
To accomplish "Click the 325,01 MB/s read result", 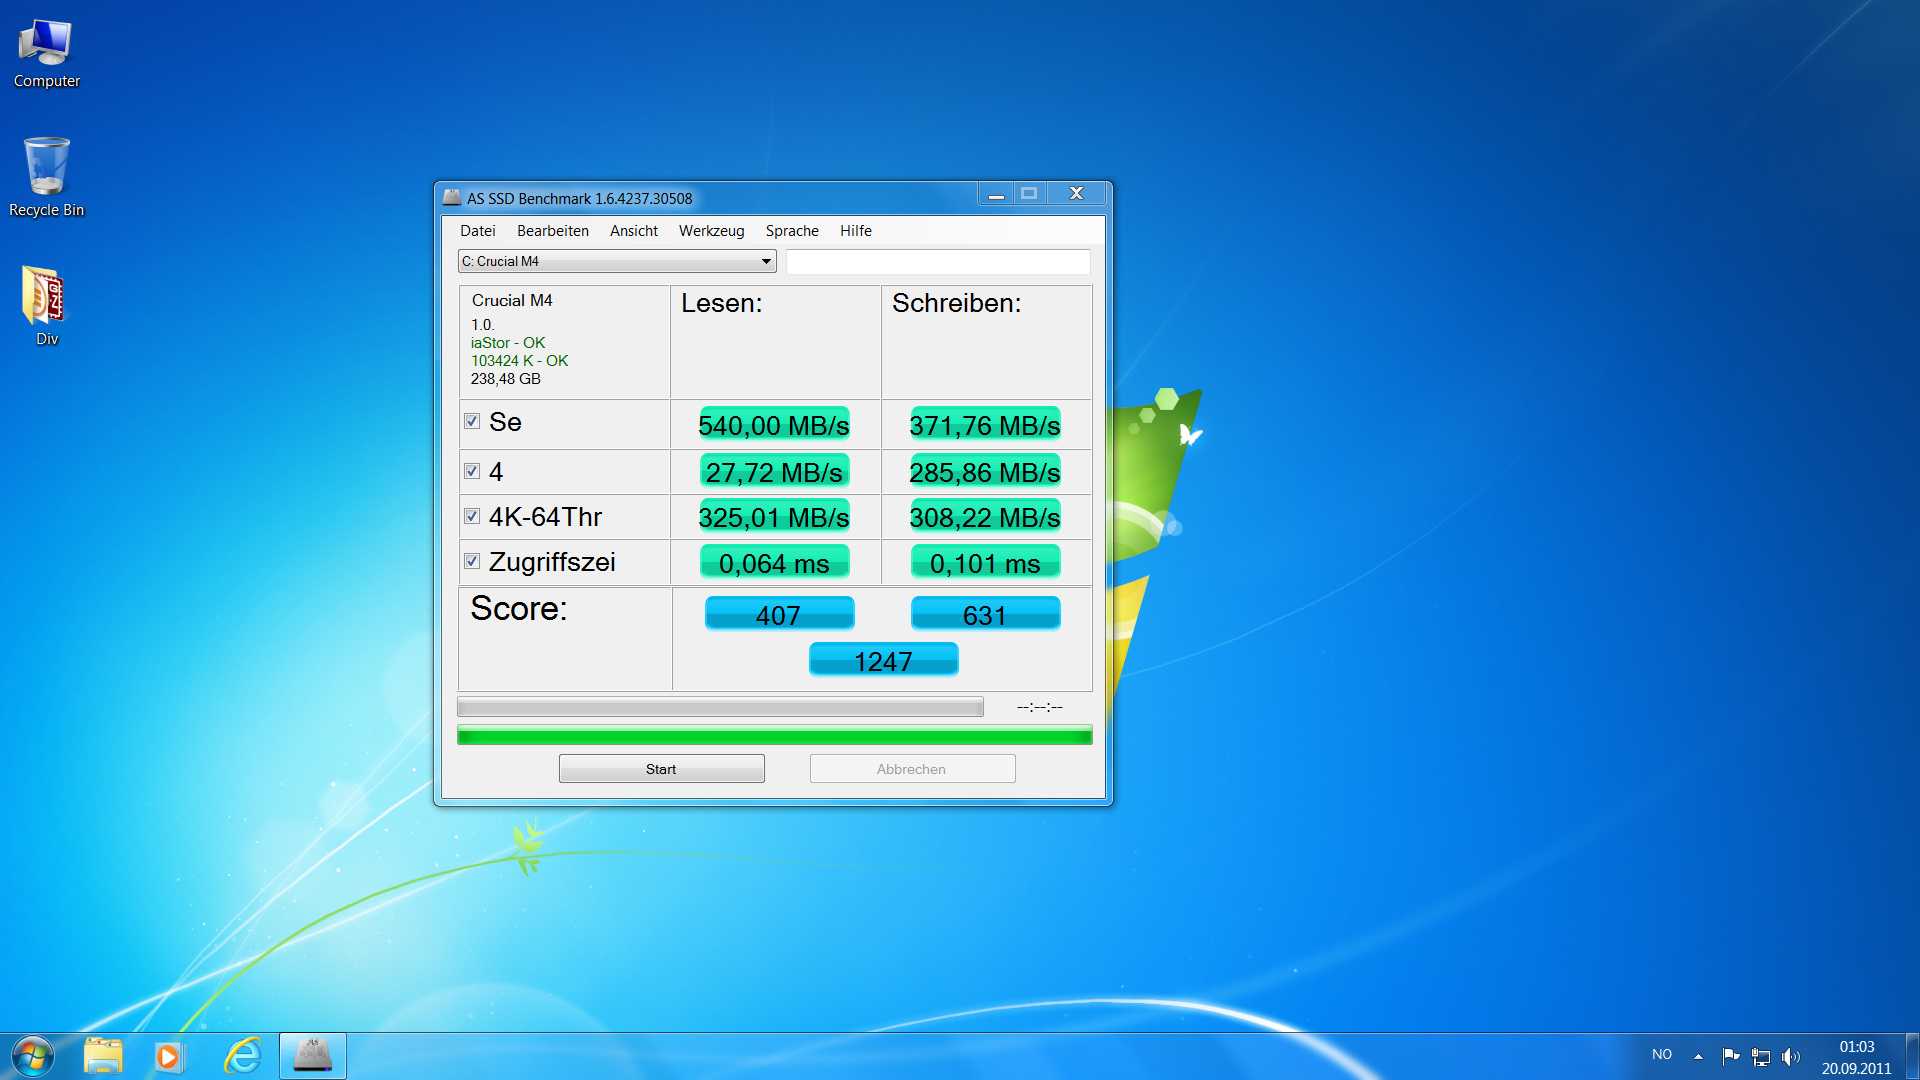I will (x=774, y=517).
